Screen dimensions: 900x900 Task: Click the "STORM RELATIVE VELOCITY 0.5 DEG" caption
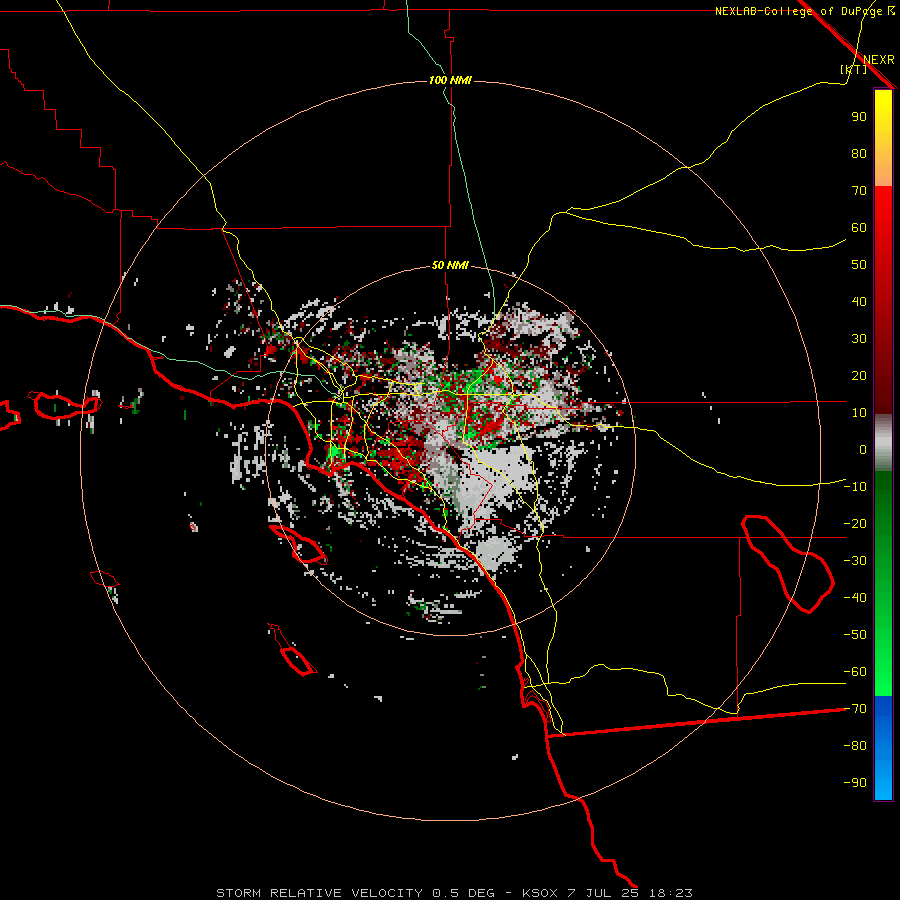pyautogui.click(x=355, y=893)
